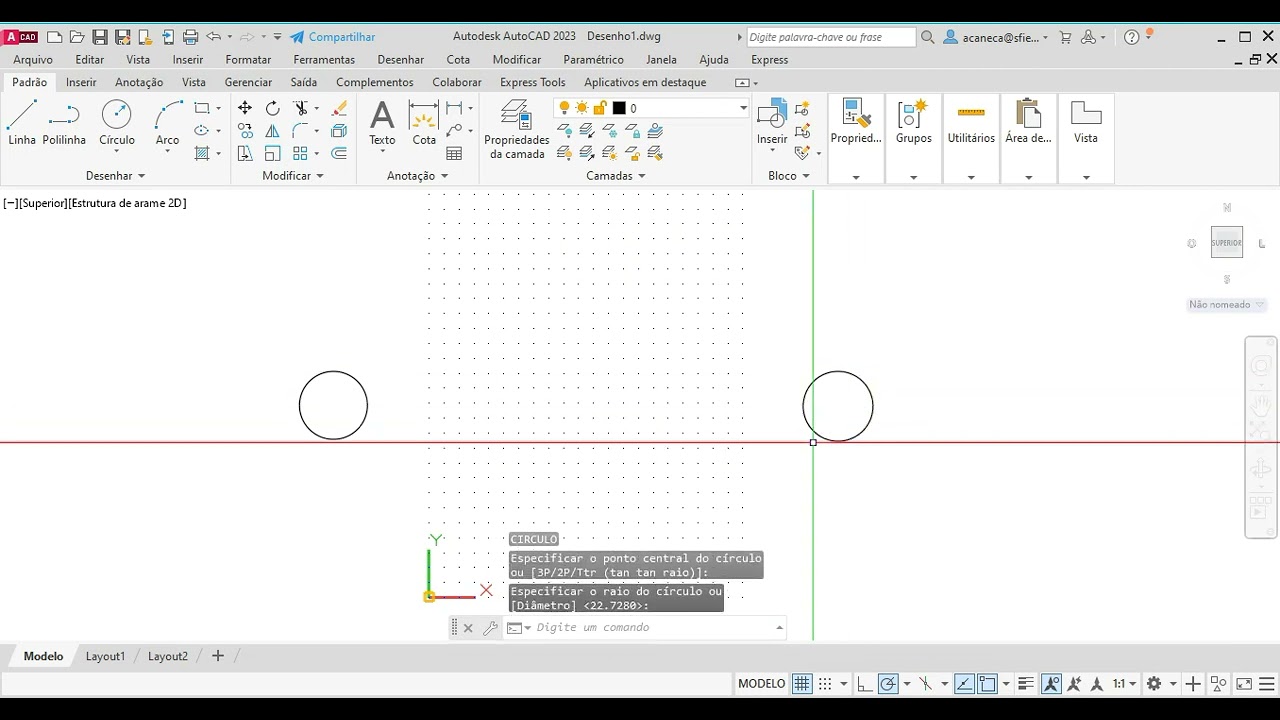Click the Save icon in quick access
The image size is (1280, 720).
click(x=100, y=37)
